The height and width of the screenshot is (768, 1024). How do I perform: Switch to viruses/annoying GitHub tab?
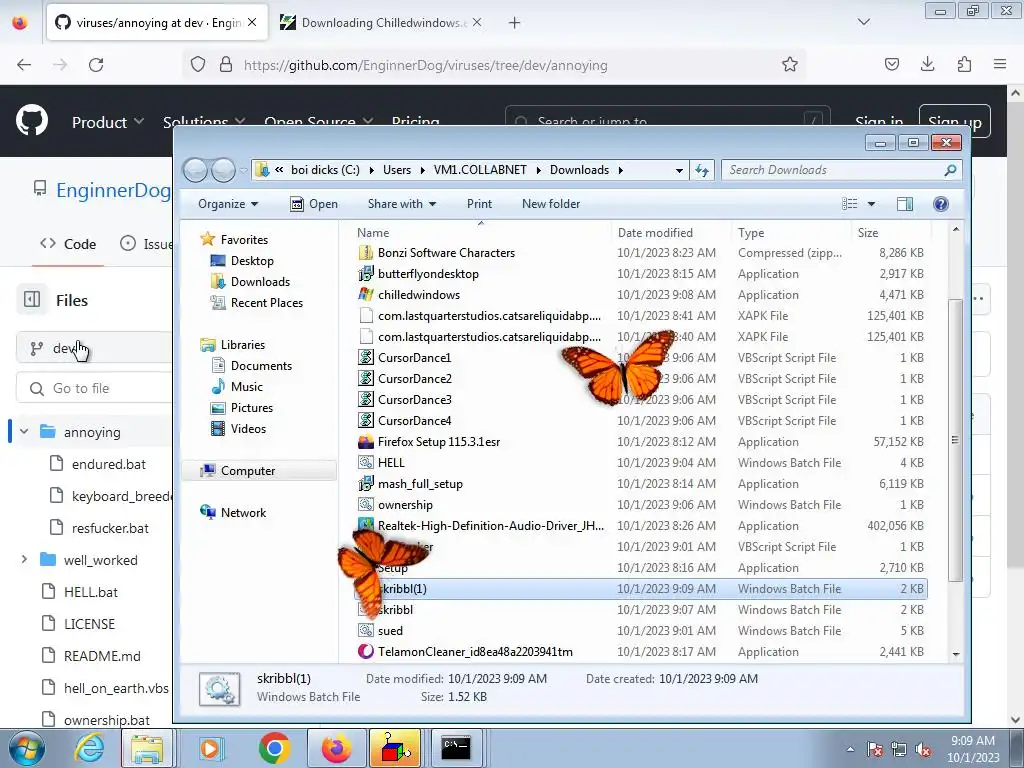click(x=157, y=22)
